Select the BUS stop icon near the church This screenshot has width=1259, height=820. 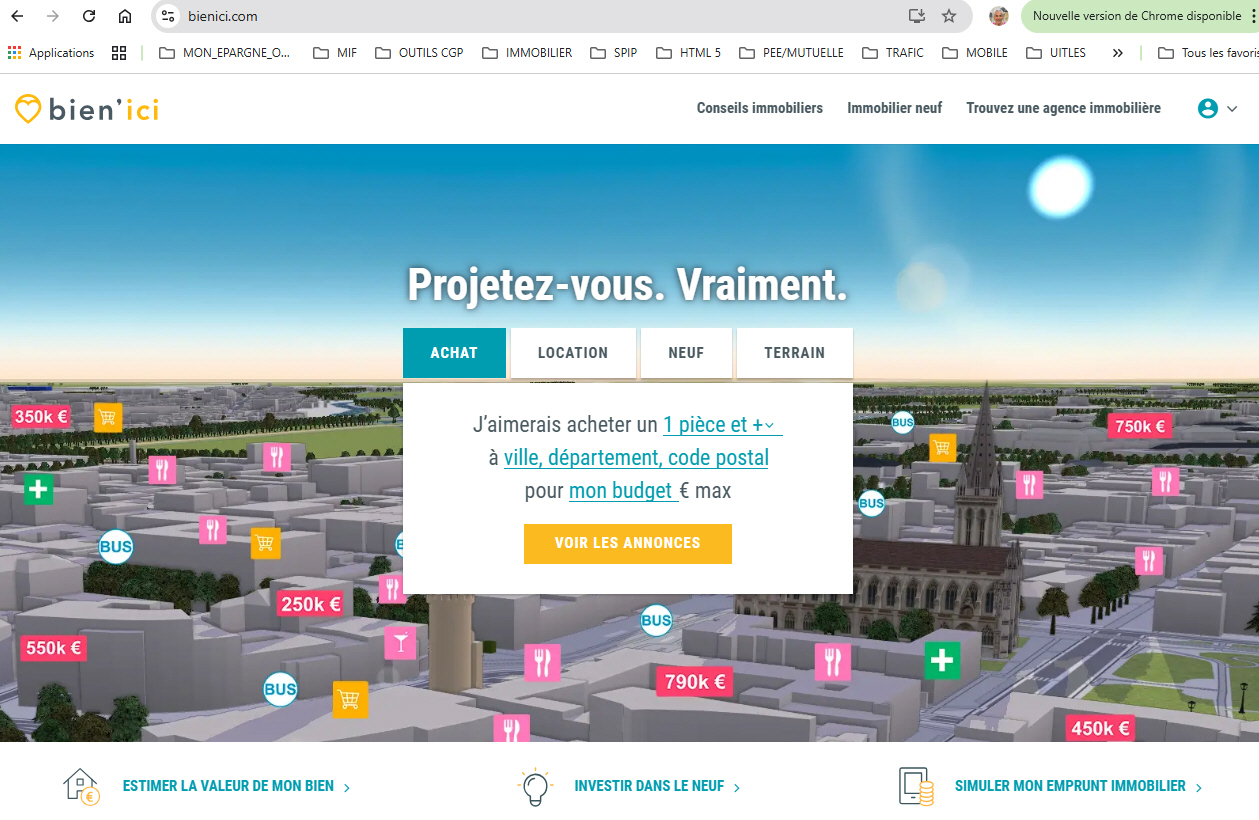tap(869, 503)
